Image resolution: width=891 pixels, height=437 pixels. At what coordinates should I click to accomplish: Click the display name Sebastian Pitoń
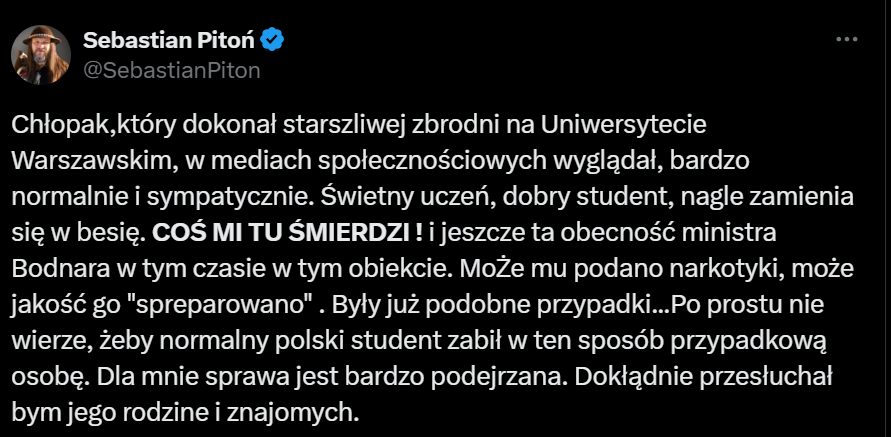169,40
